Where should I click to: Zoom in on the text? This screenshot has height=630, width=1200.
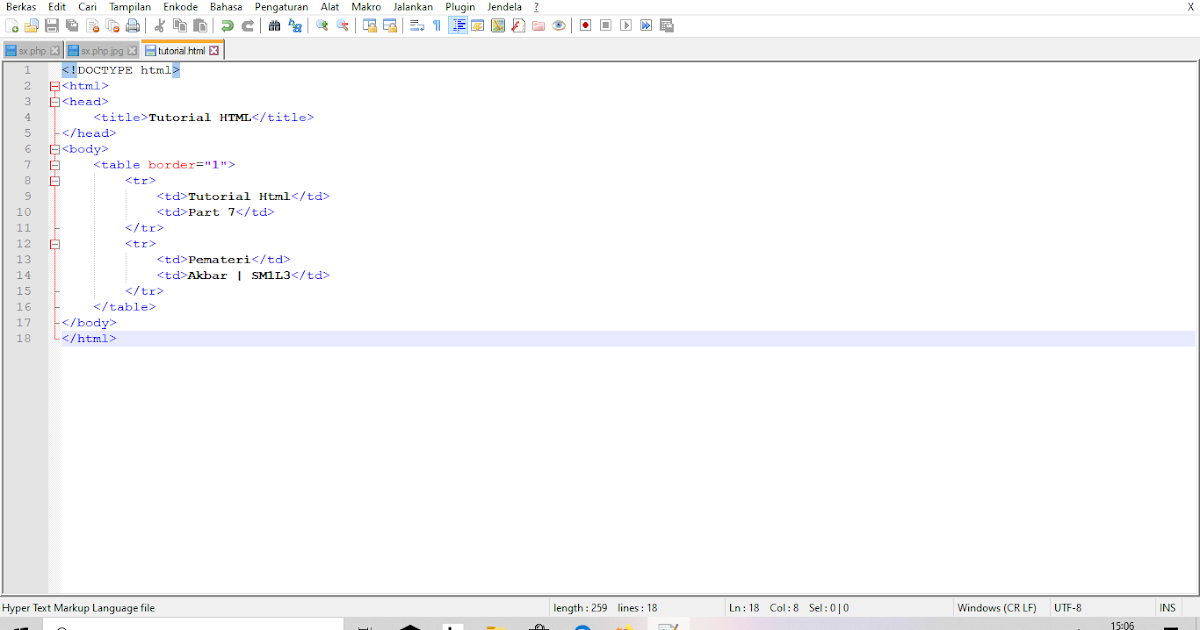tap(320, 25)
